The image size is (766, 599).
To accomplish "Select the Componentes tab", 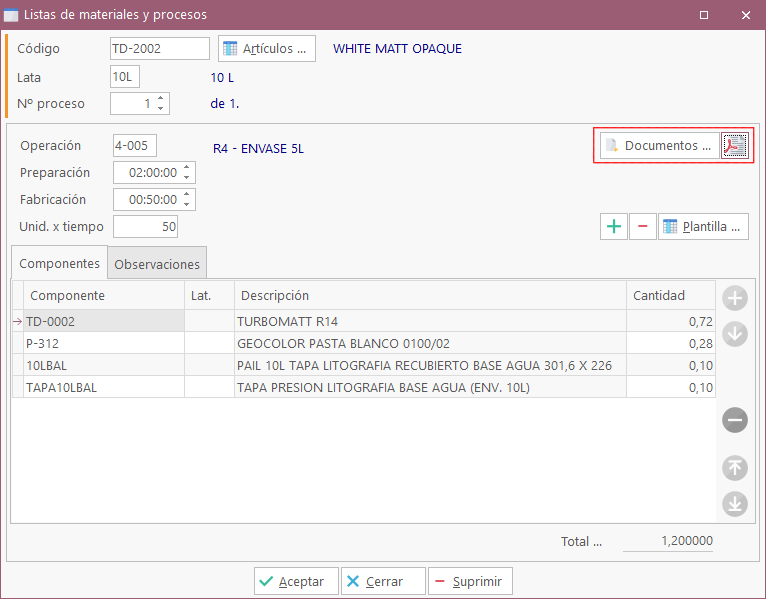I will (x=59, y=263).
